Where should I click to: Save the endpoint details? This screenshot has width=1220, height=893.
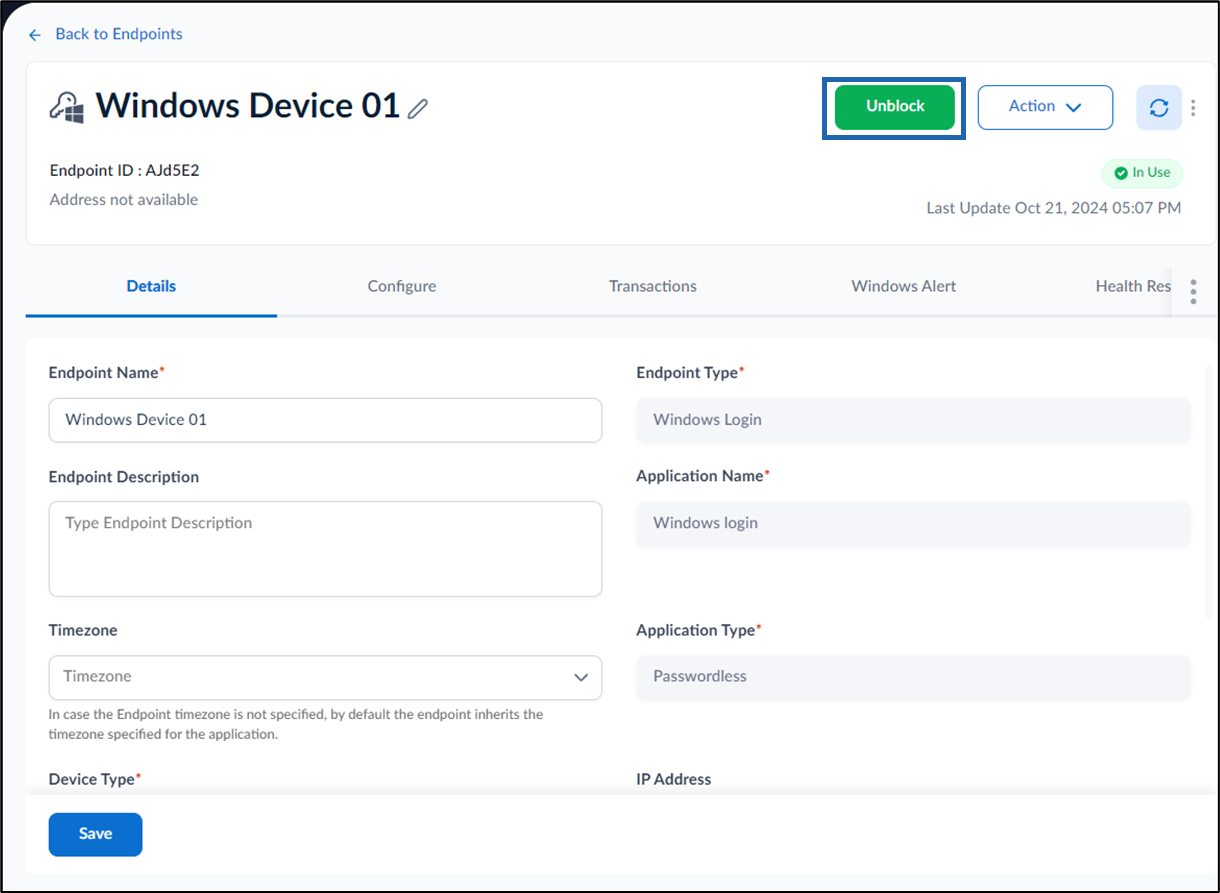pyautogui.click(x=95, y=834)
